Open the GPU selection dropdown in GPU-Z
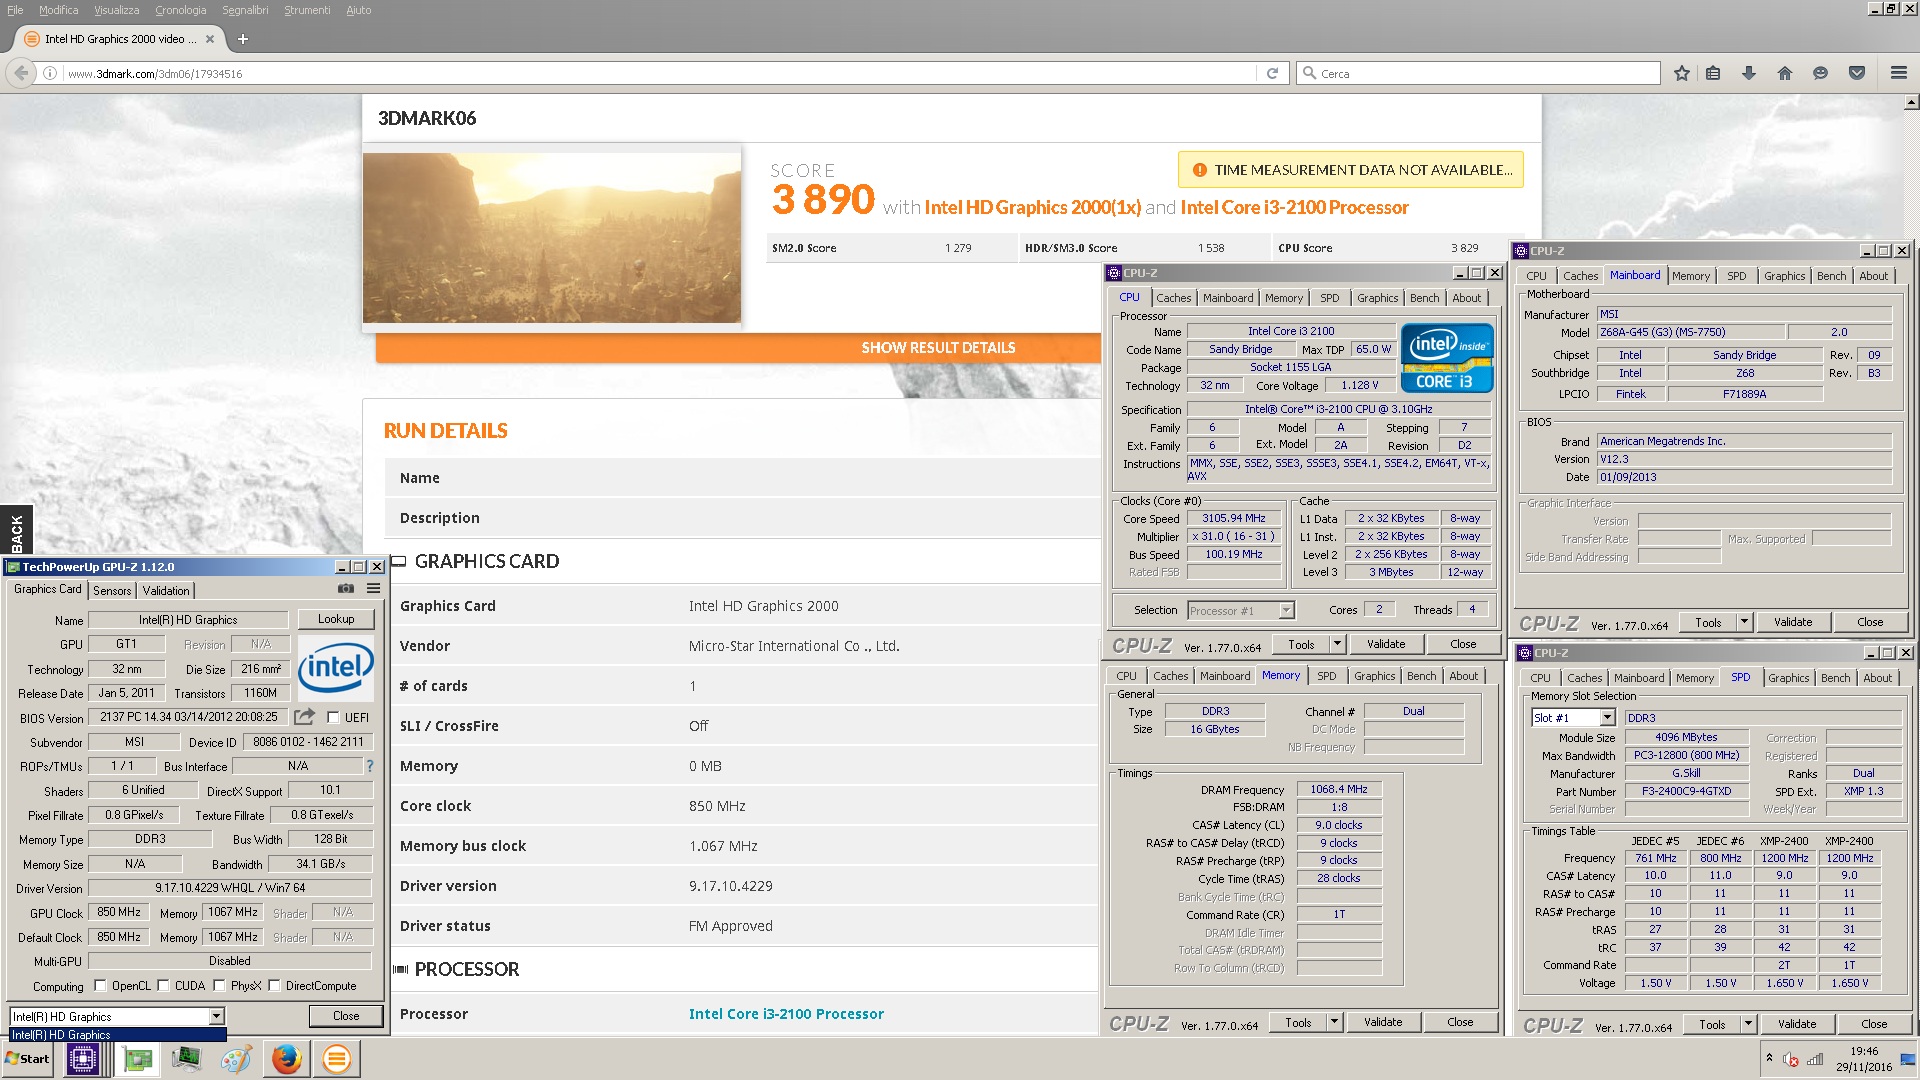This screenshot has width=1920, height=1080. pyautogui.click(x=216, y=1016)
